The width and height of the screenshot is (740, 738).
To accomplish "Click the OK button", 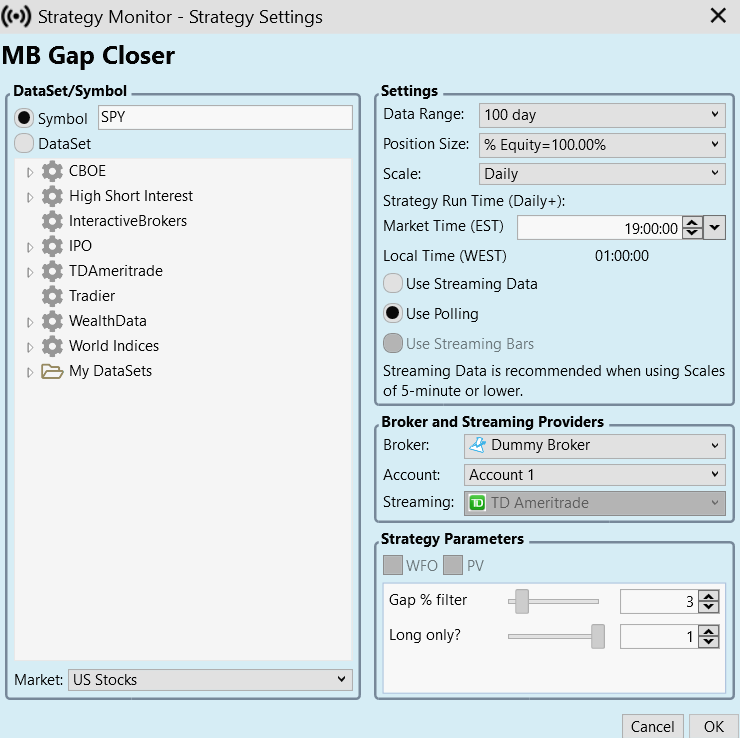I will coord(713,727).
